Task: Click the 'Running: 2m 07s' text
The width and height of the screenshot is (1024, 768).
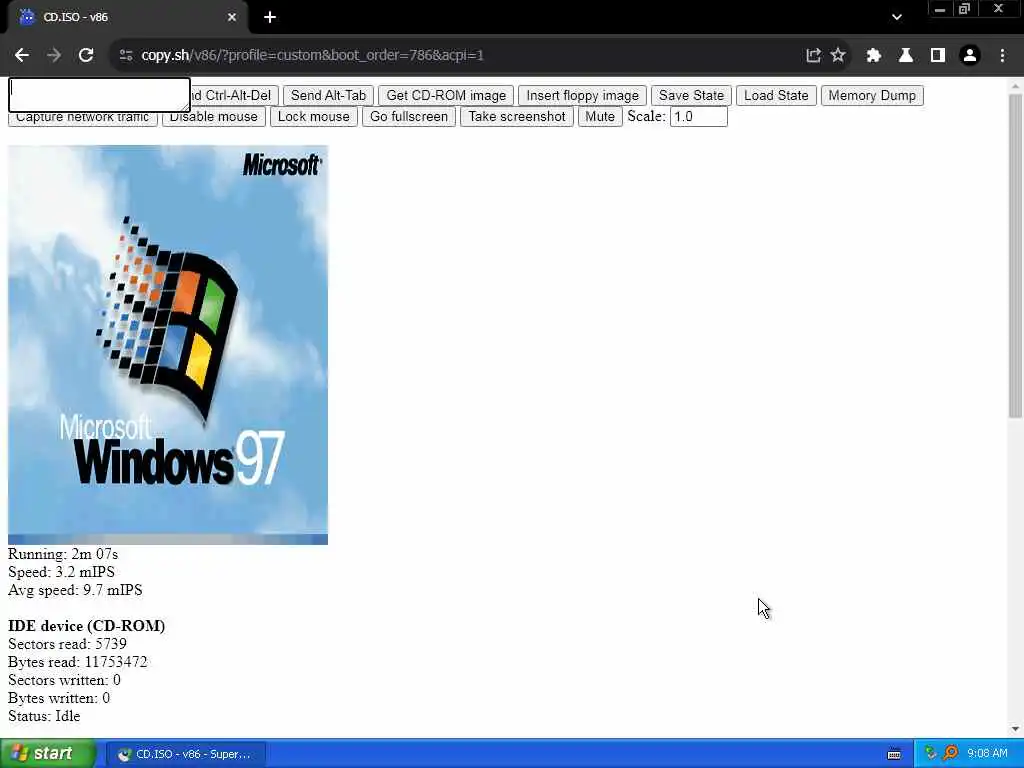Action: [63, 554]
